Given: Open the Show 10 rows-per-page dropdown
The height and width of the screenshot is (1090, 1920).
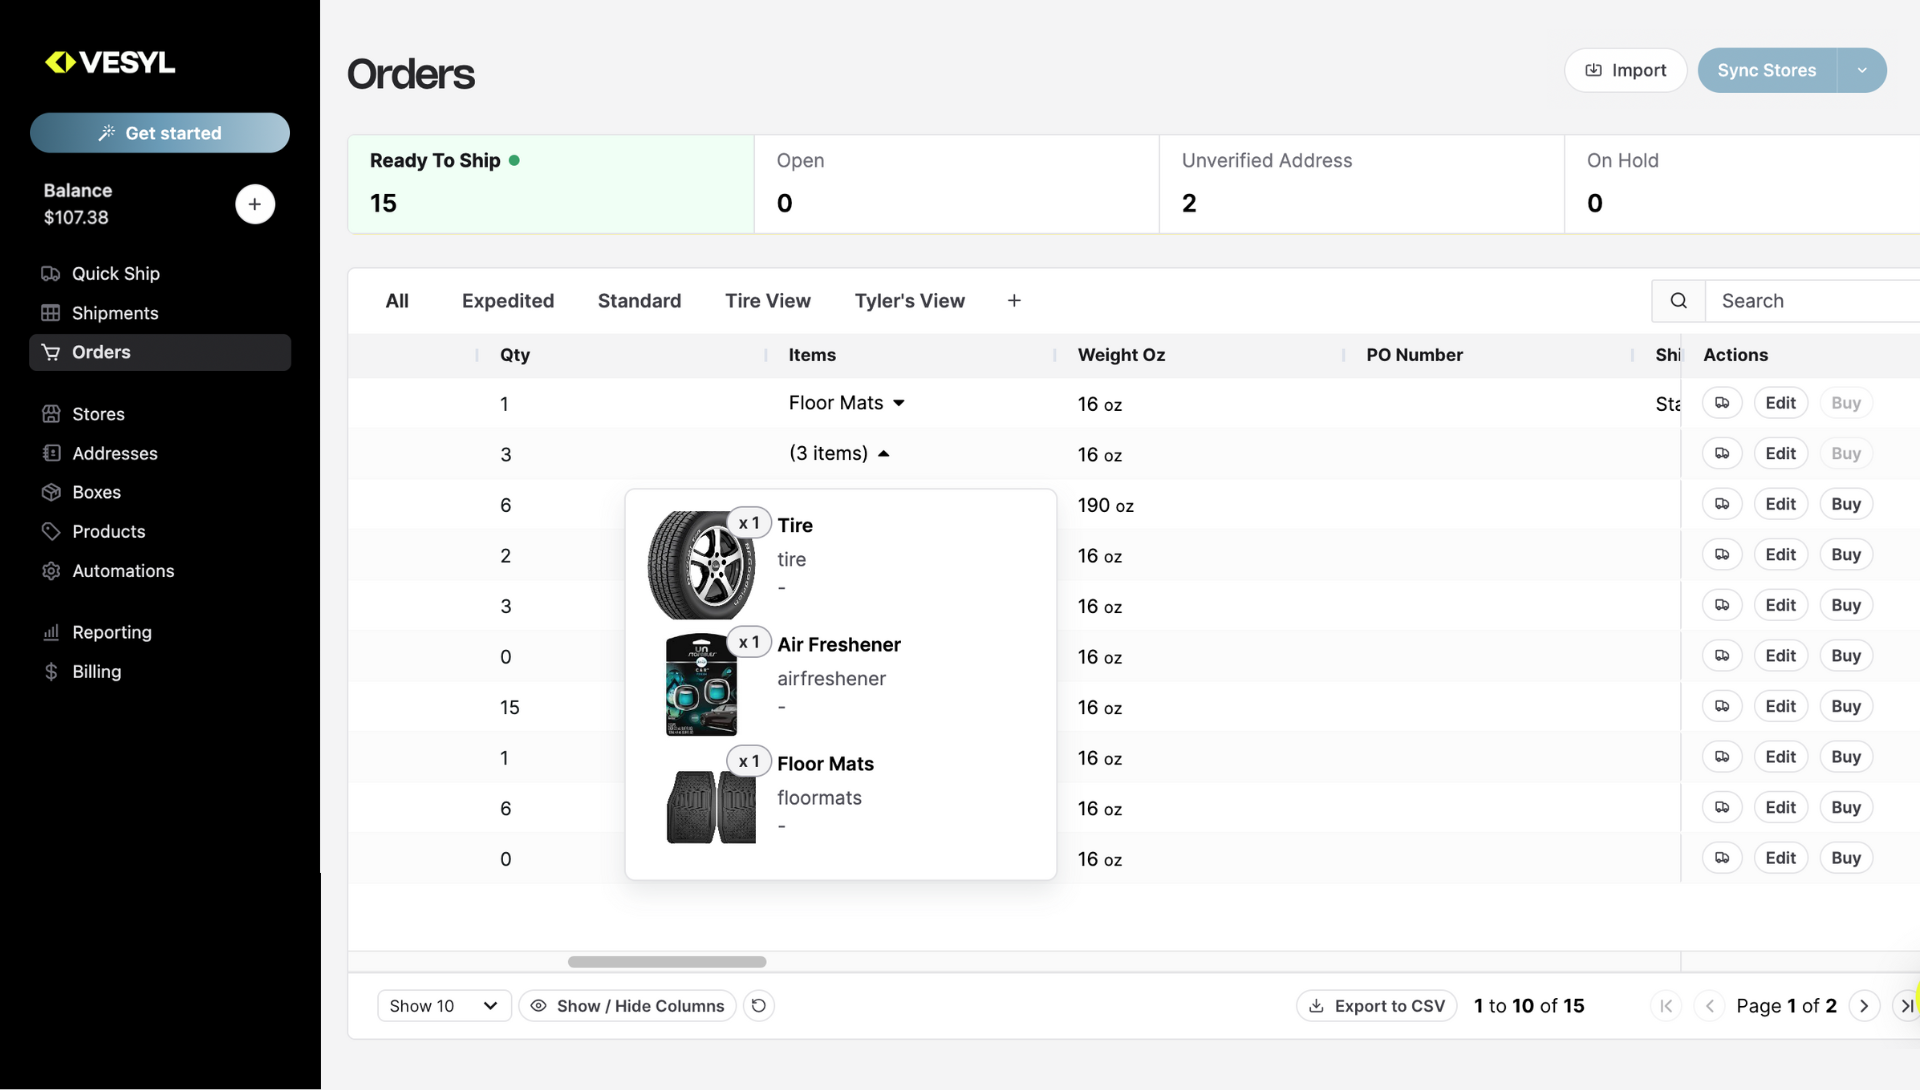Looking at the screenshot, I should pyautogui.click(x=444, y=1006).
